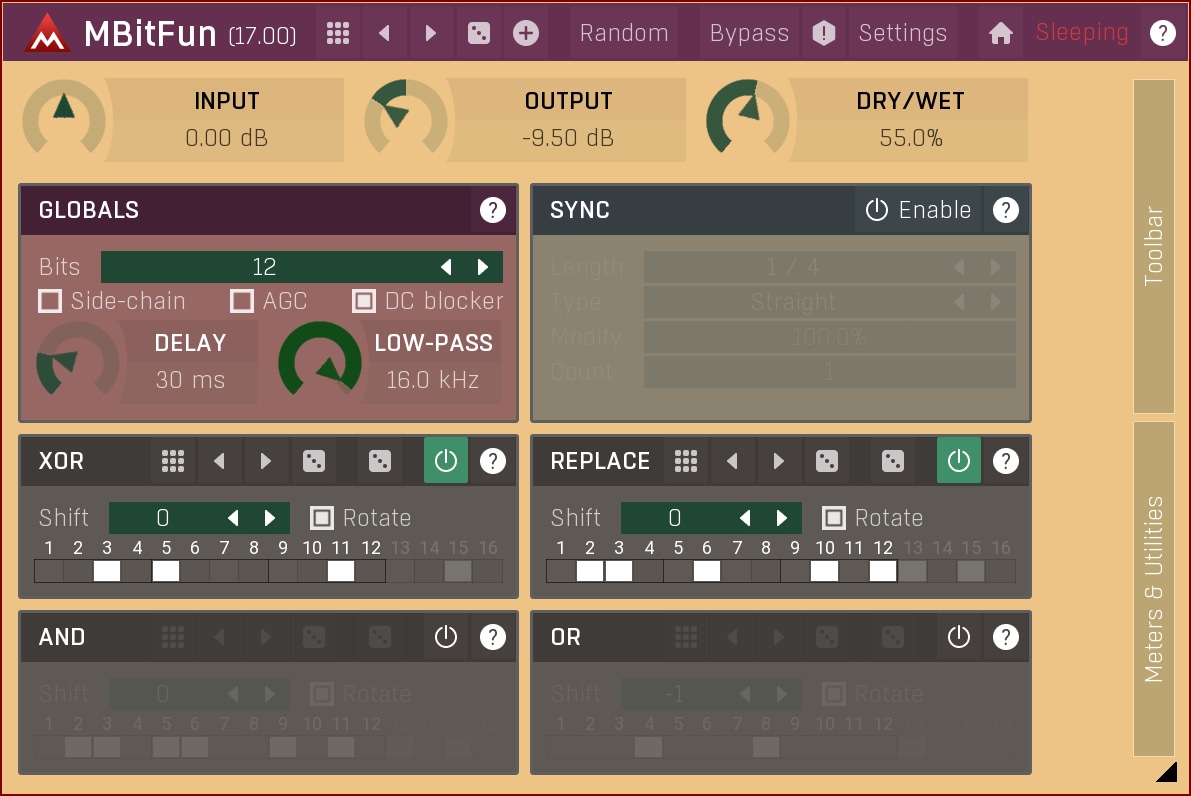Image resolution: width=1191 pixels, height=796 pixels.
Task: Toggle Rotate checkbox in REPLACE panel
Action: (833, 518)
